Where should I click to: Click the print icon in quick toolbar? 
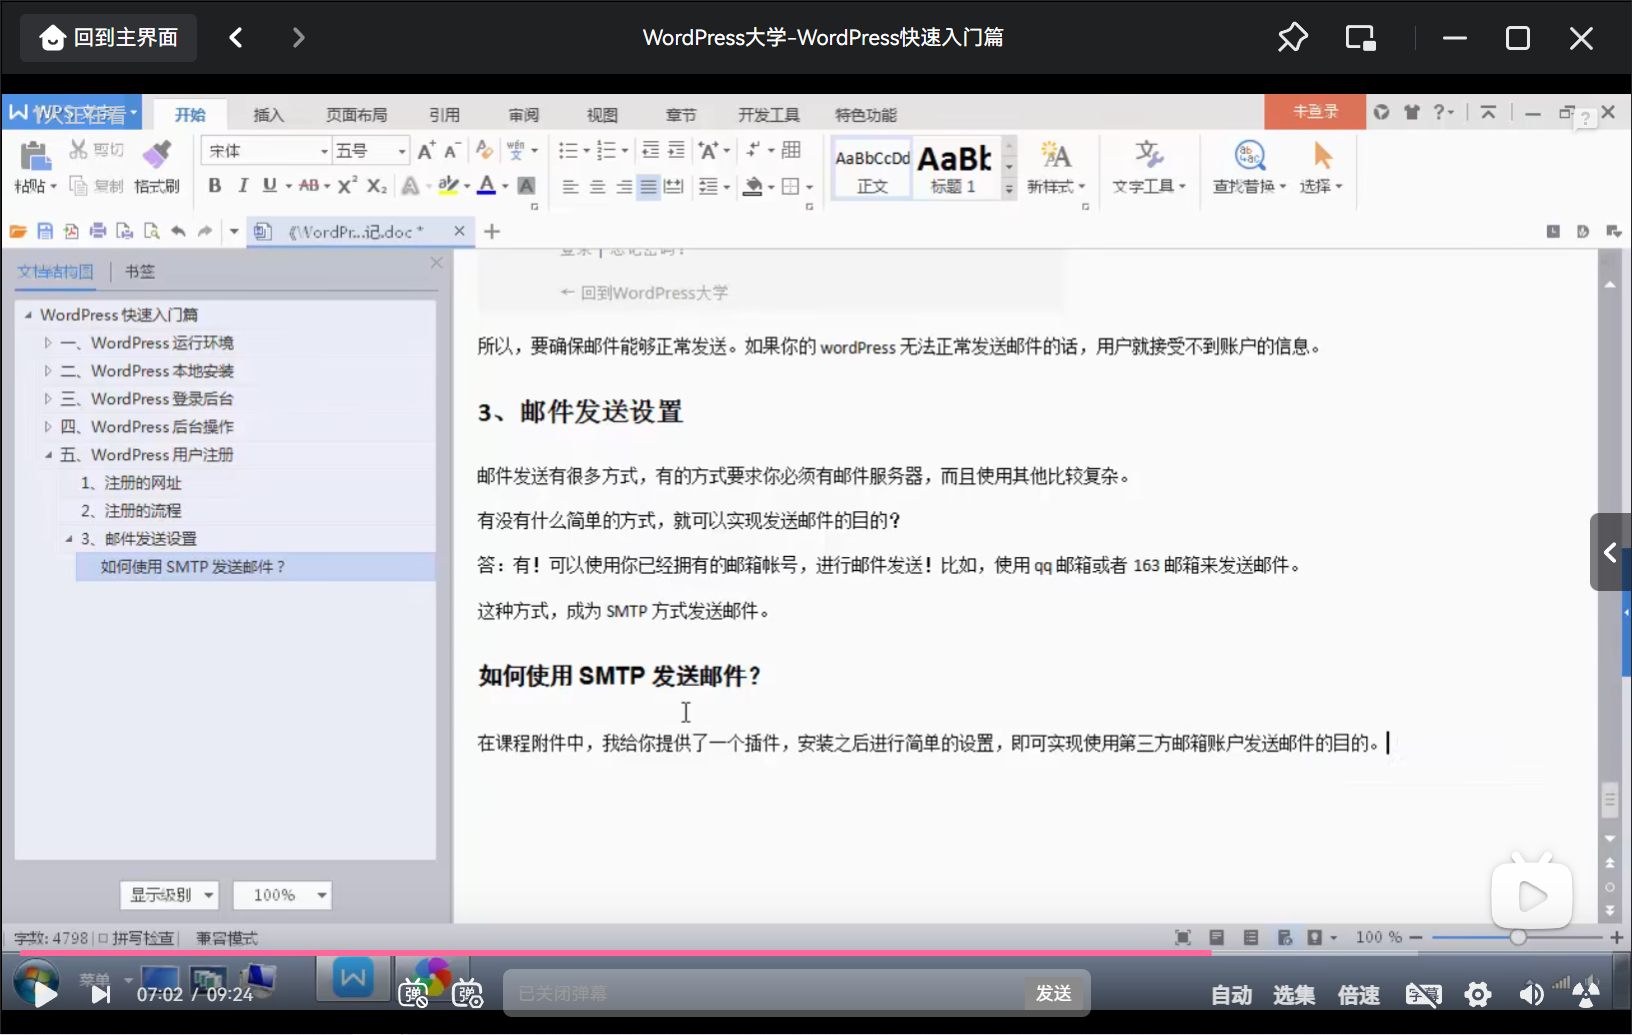(98, 232)
